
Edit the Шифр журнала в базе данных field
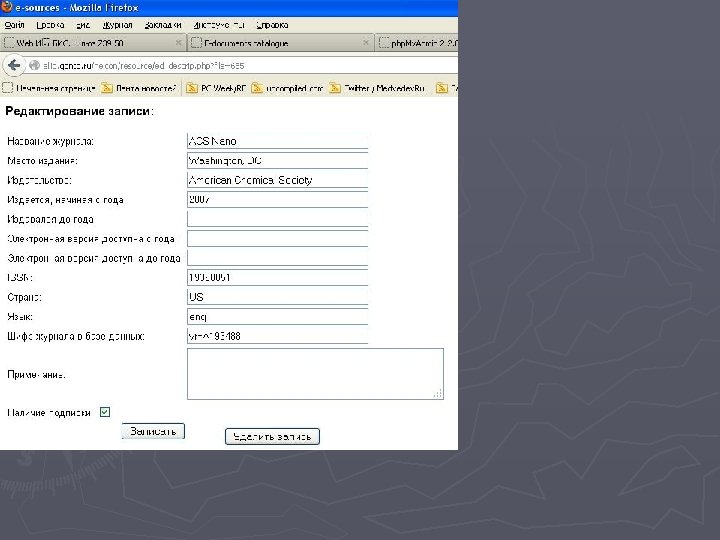[x=277, y=336]
